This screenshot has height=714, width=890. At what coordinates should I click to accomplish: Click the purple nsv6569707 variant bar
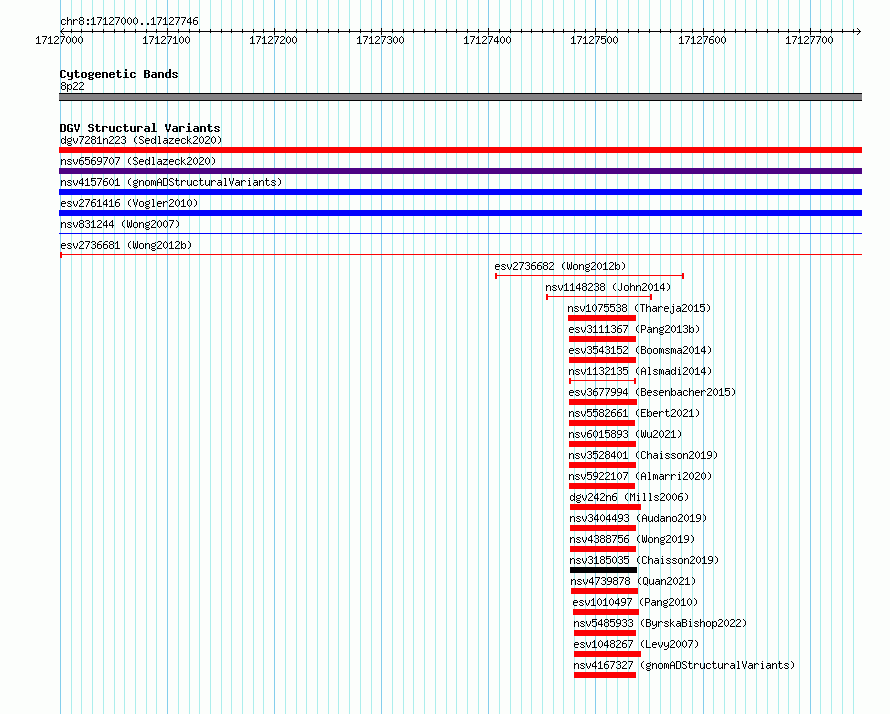460,171
